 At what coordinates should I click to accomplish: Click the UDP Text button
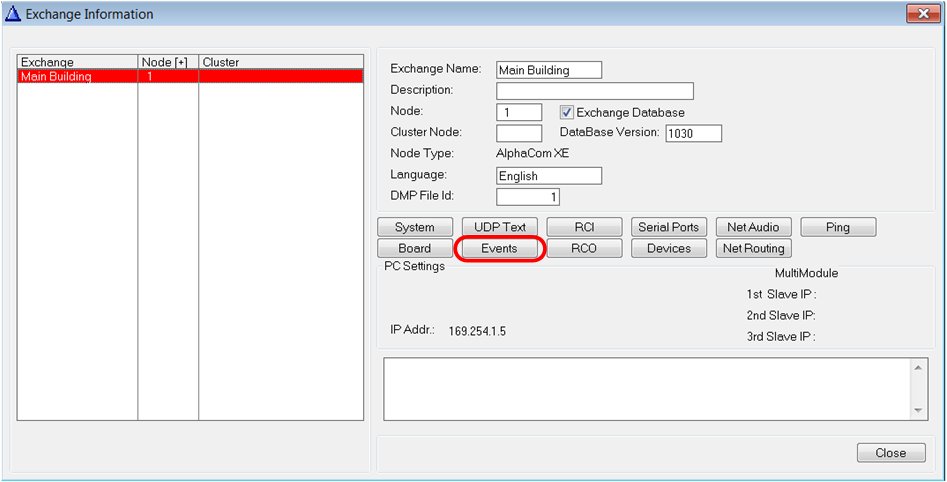(499, 227)
